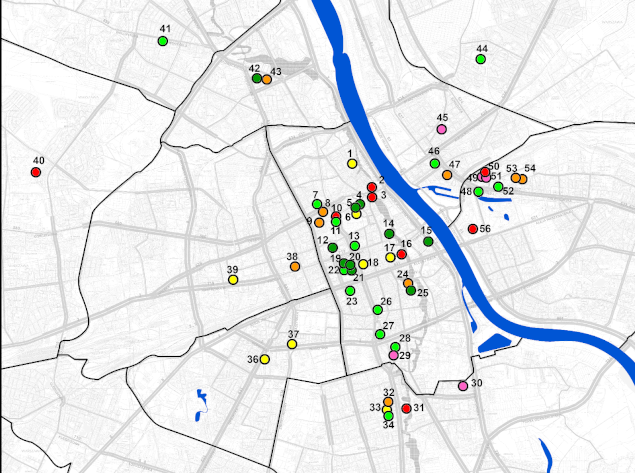The width and height of the screenshot is (635, 473).
Task: Select the dark green marker labeled 14
Action: [389, 234]
